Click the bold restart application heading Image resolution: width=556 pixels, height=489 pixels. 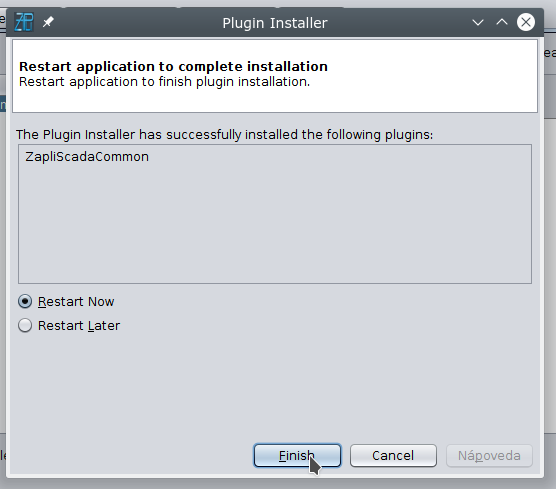point(173,66)
